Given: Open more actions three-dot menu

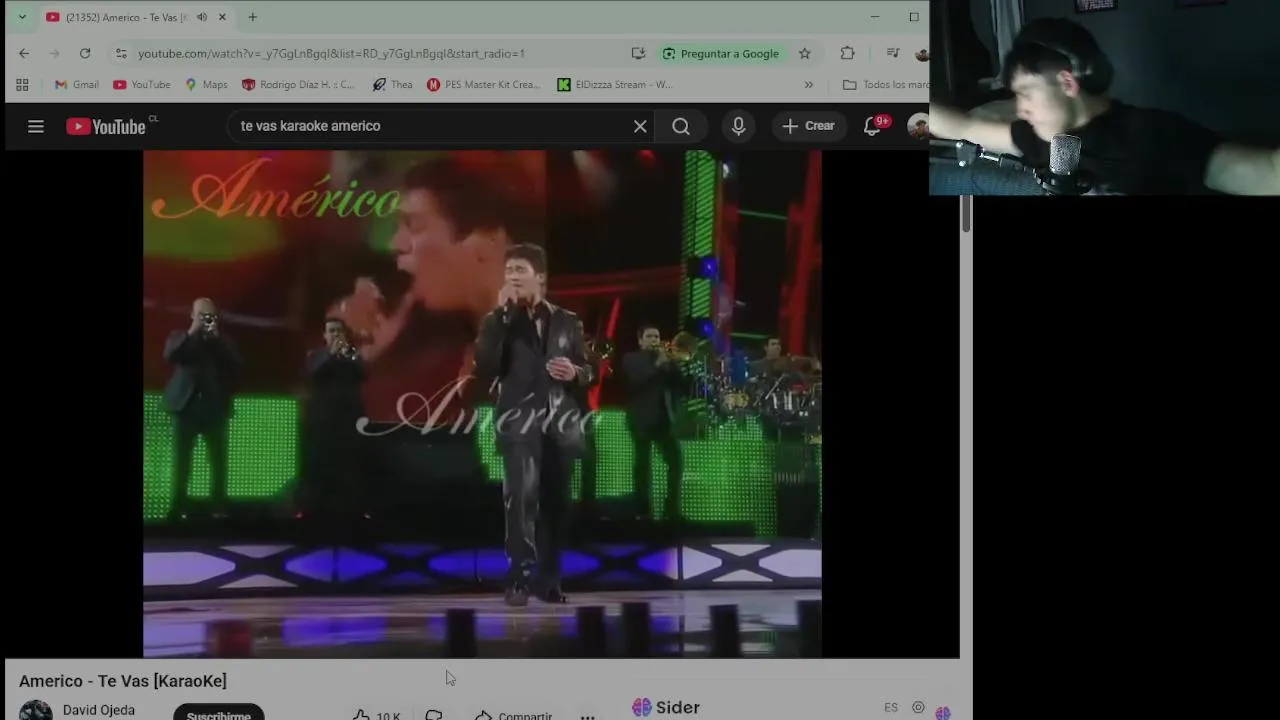Looking at the screenshot, I should [588, 715].
